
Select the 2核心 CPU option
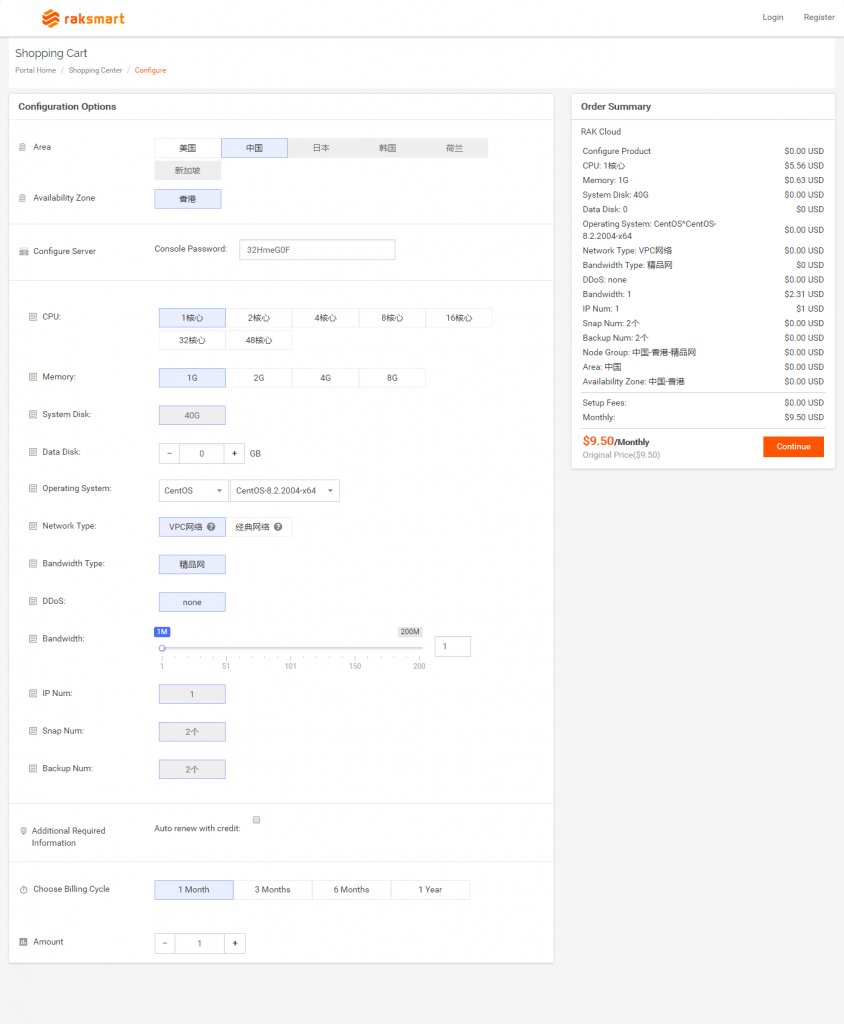[x=259, y=318]
